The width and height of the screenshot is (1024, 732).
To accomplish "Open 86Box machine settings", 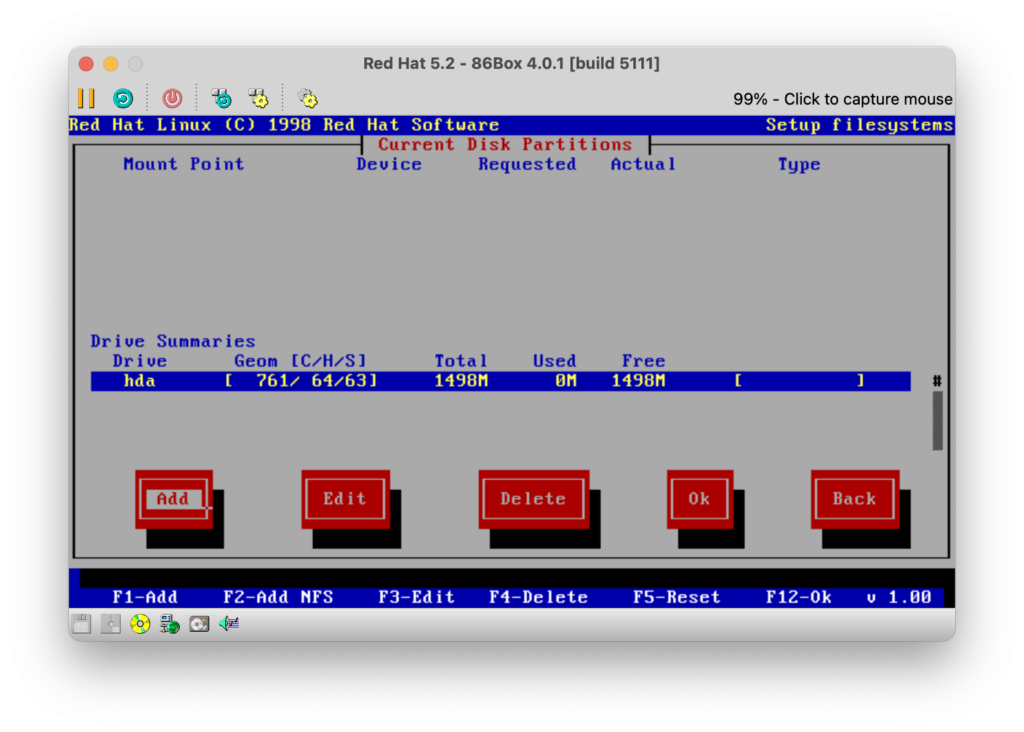I will coord(308,99).
